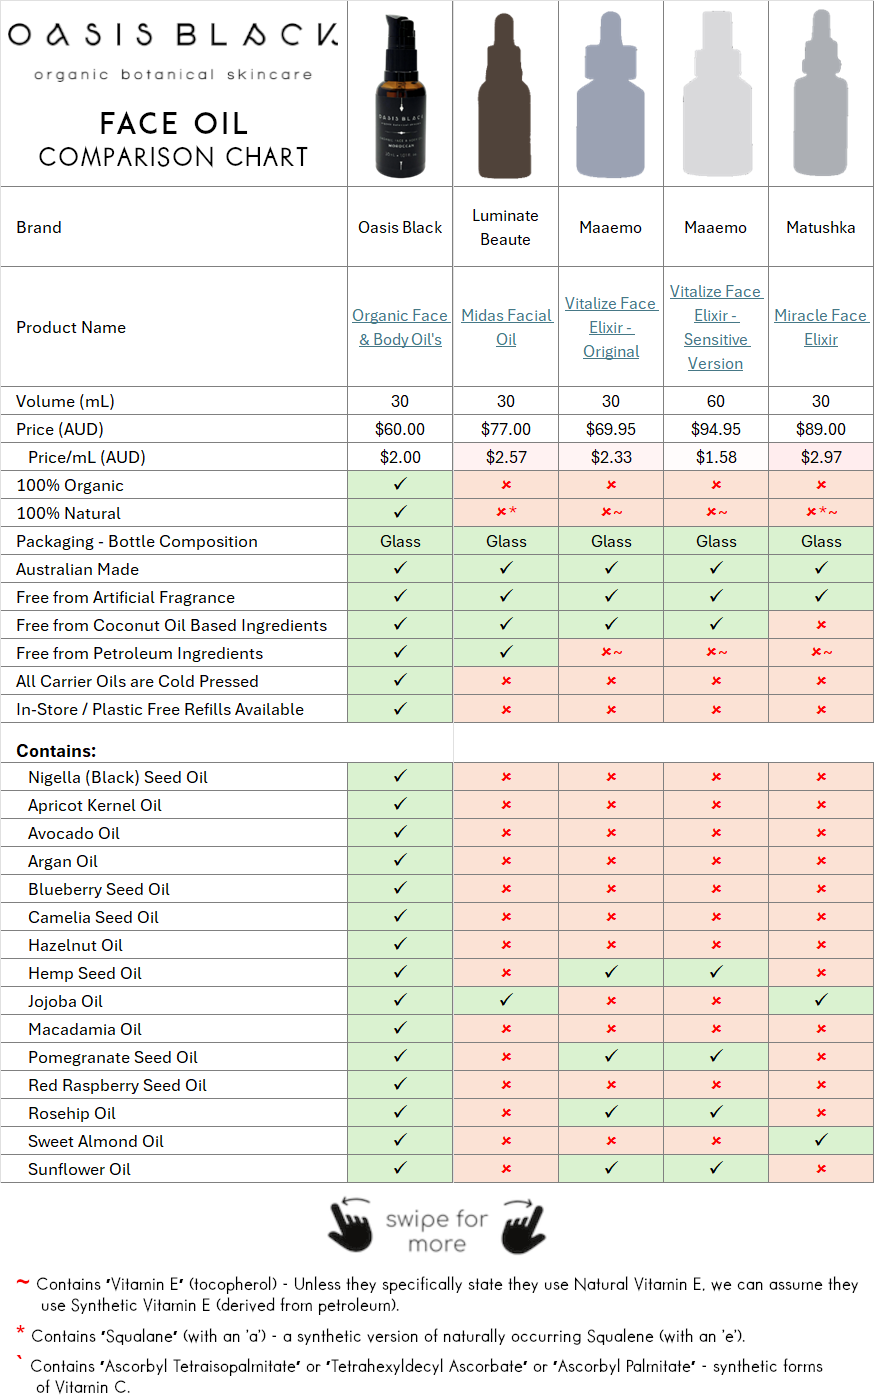Click the Oasis Black bottle photo
Image resolution: width=874 pixels, height=1400 pixels.
(x=401, y=96)
